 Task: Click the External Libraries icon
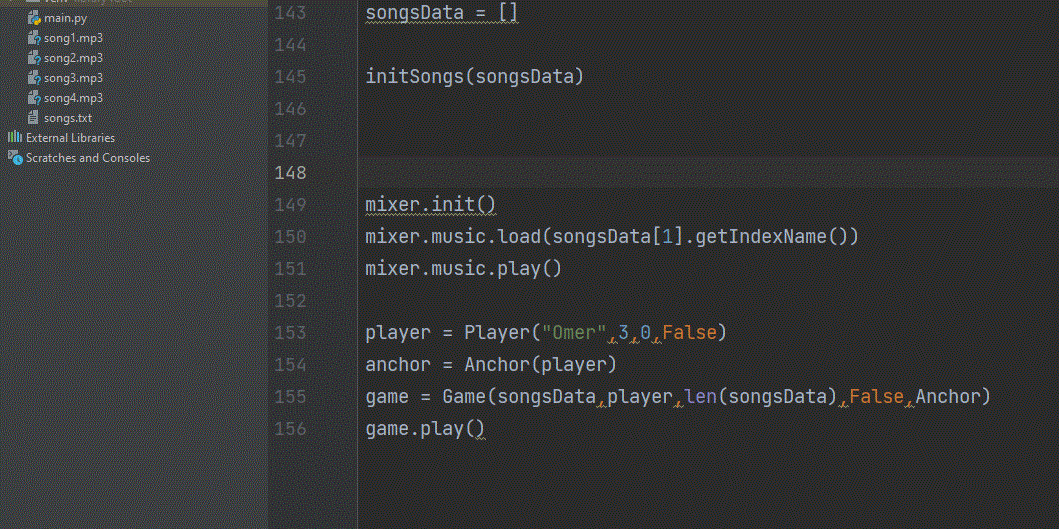pos(15,137)
